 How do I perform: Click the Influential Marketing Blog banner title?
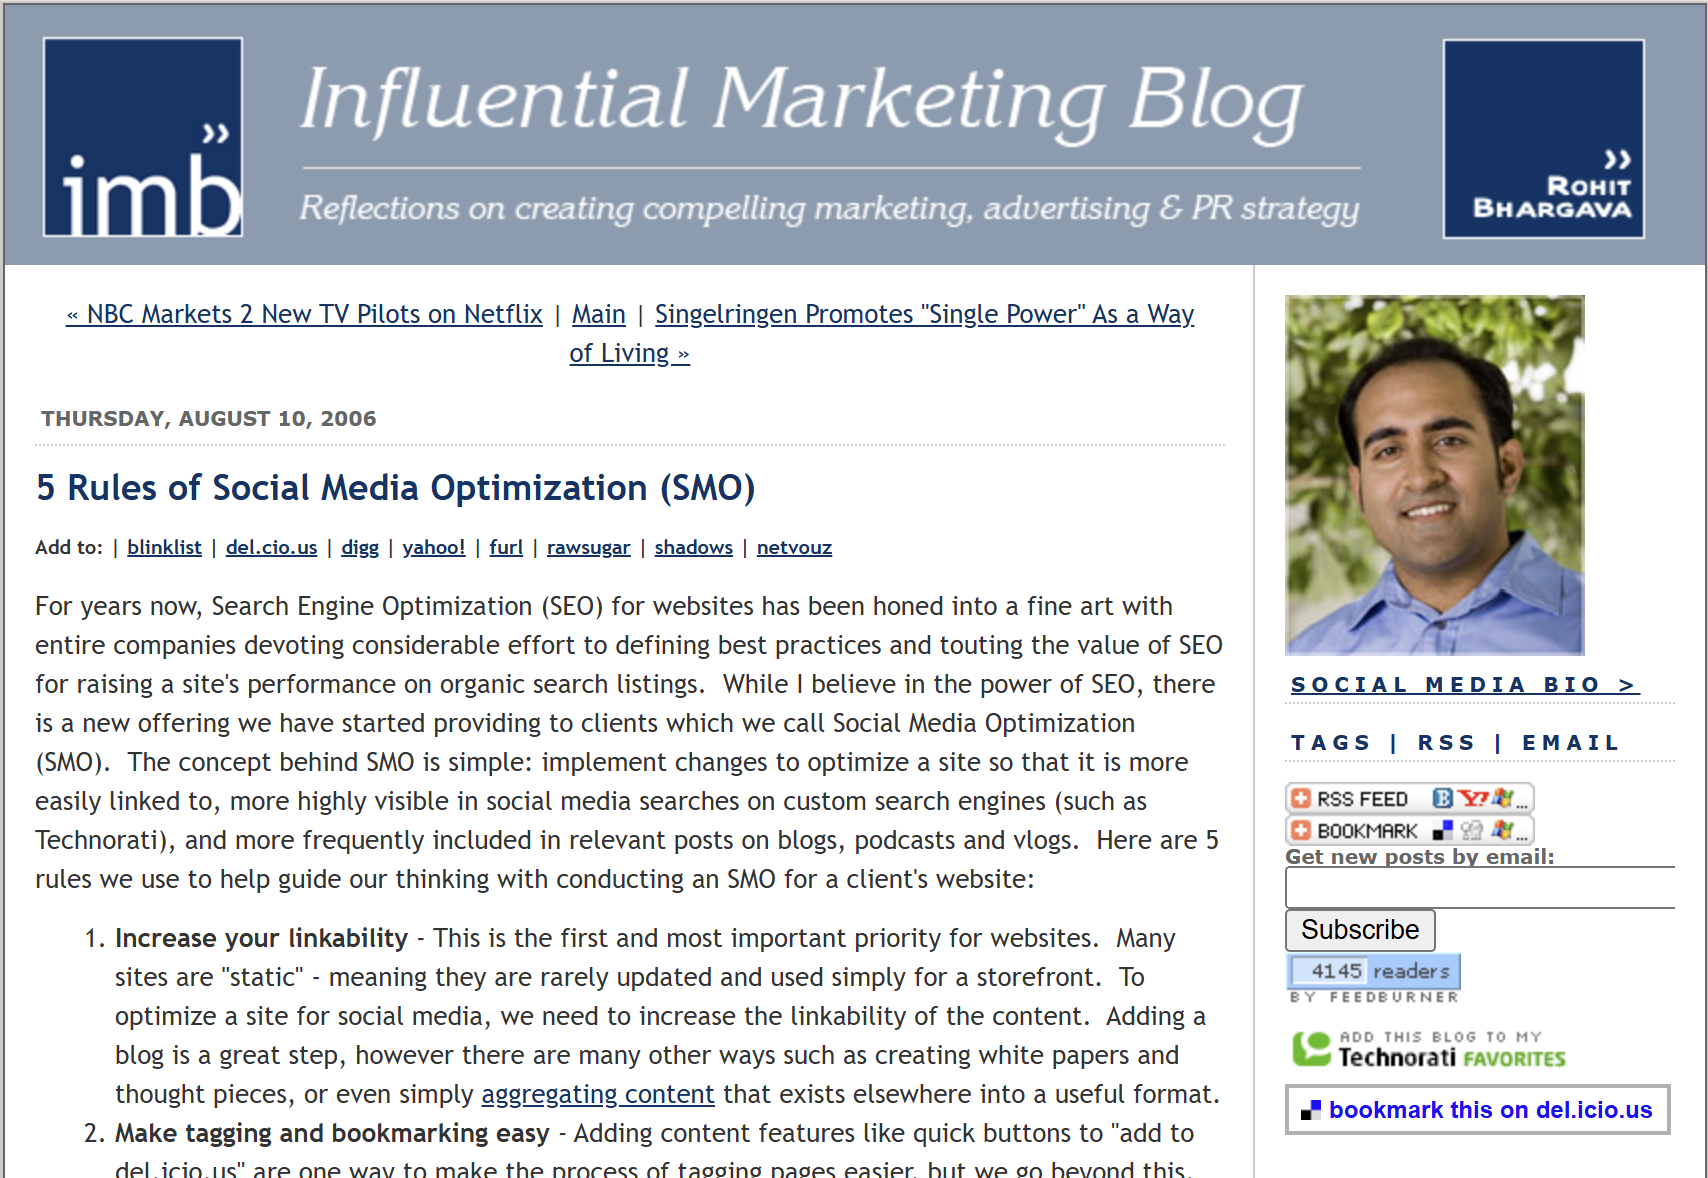click(x=802, y=103)
